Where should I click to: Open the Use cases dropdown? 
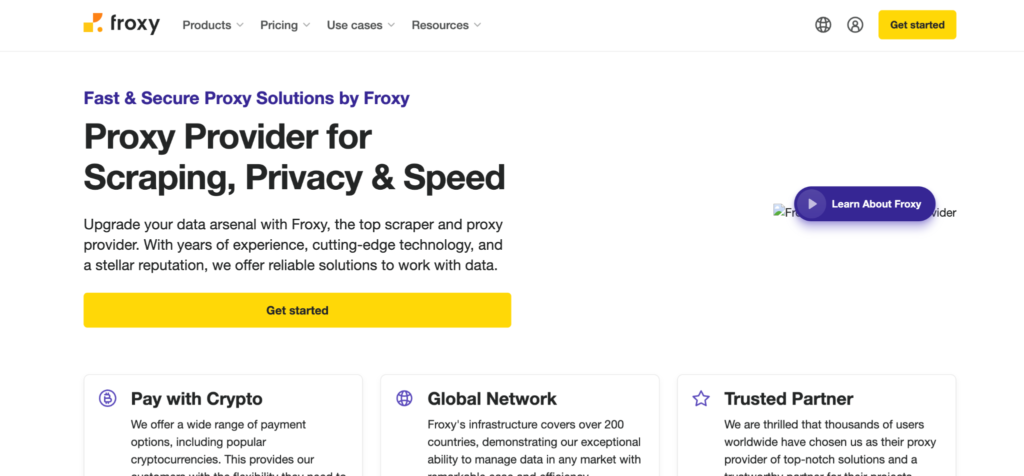[x=361, y=25]
